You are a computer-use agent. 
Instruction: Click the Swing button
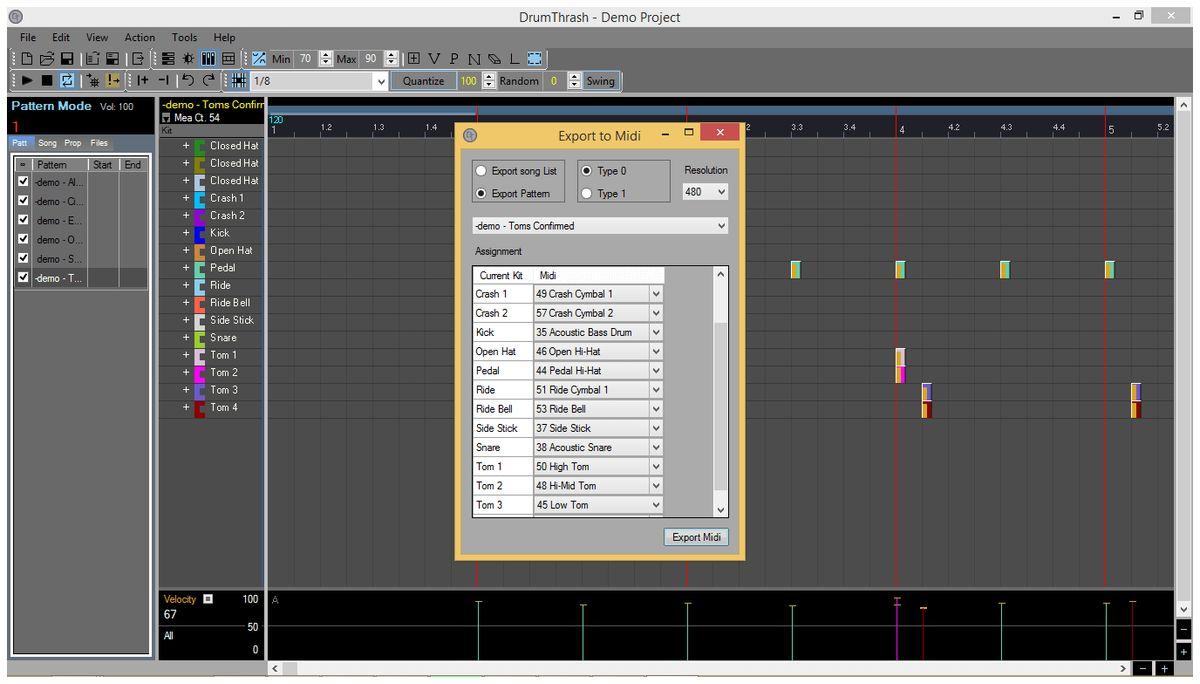point(600,81)
